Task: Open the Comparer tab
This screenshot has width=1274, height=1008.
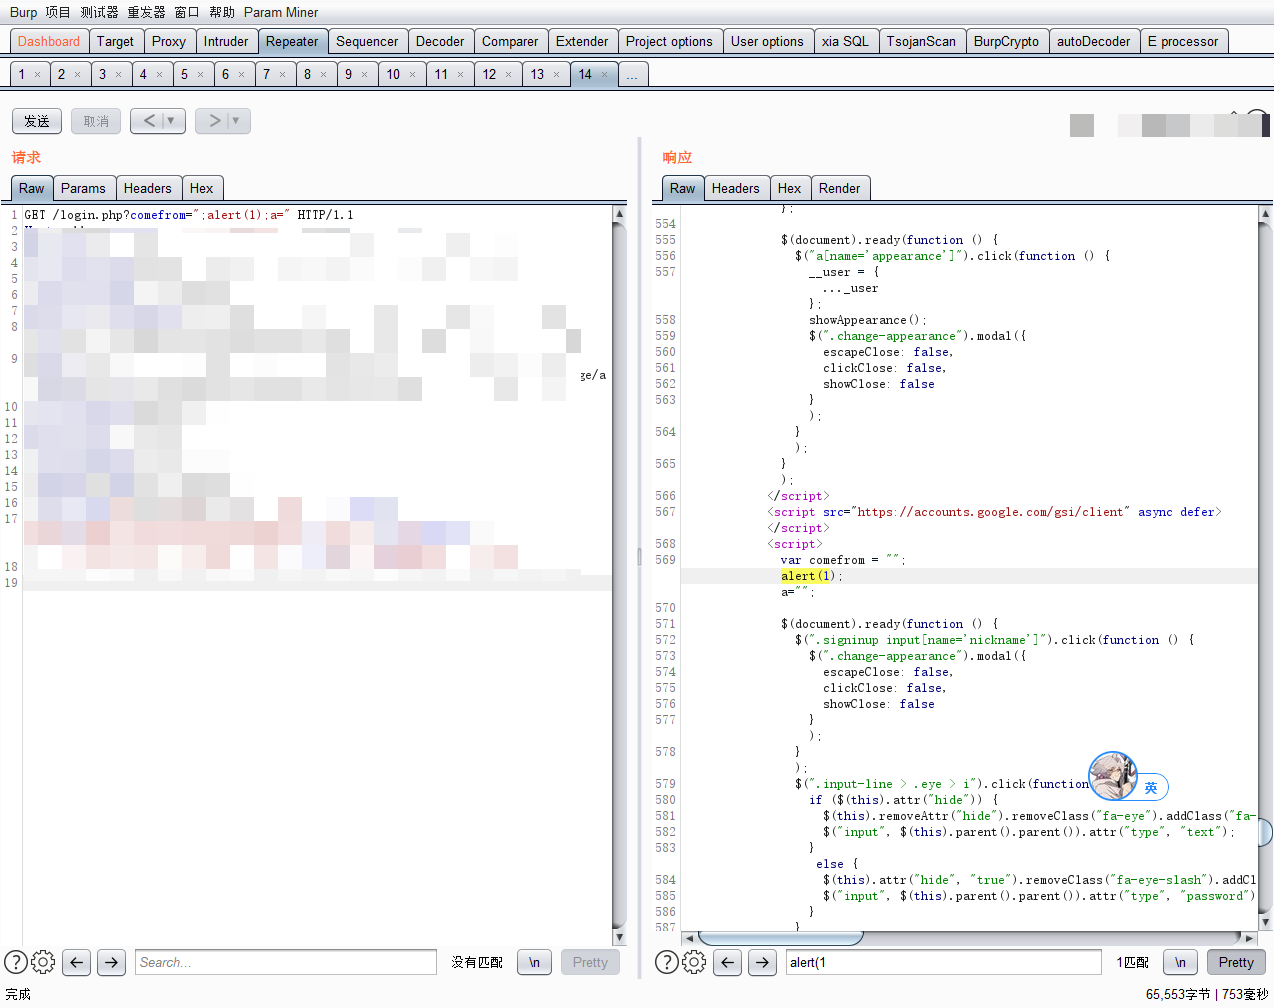Action: tap(510, 41)
